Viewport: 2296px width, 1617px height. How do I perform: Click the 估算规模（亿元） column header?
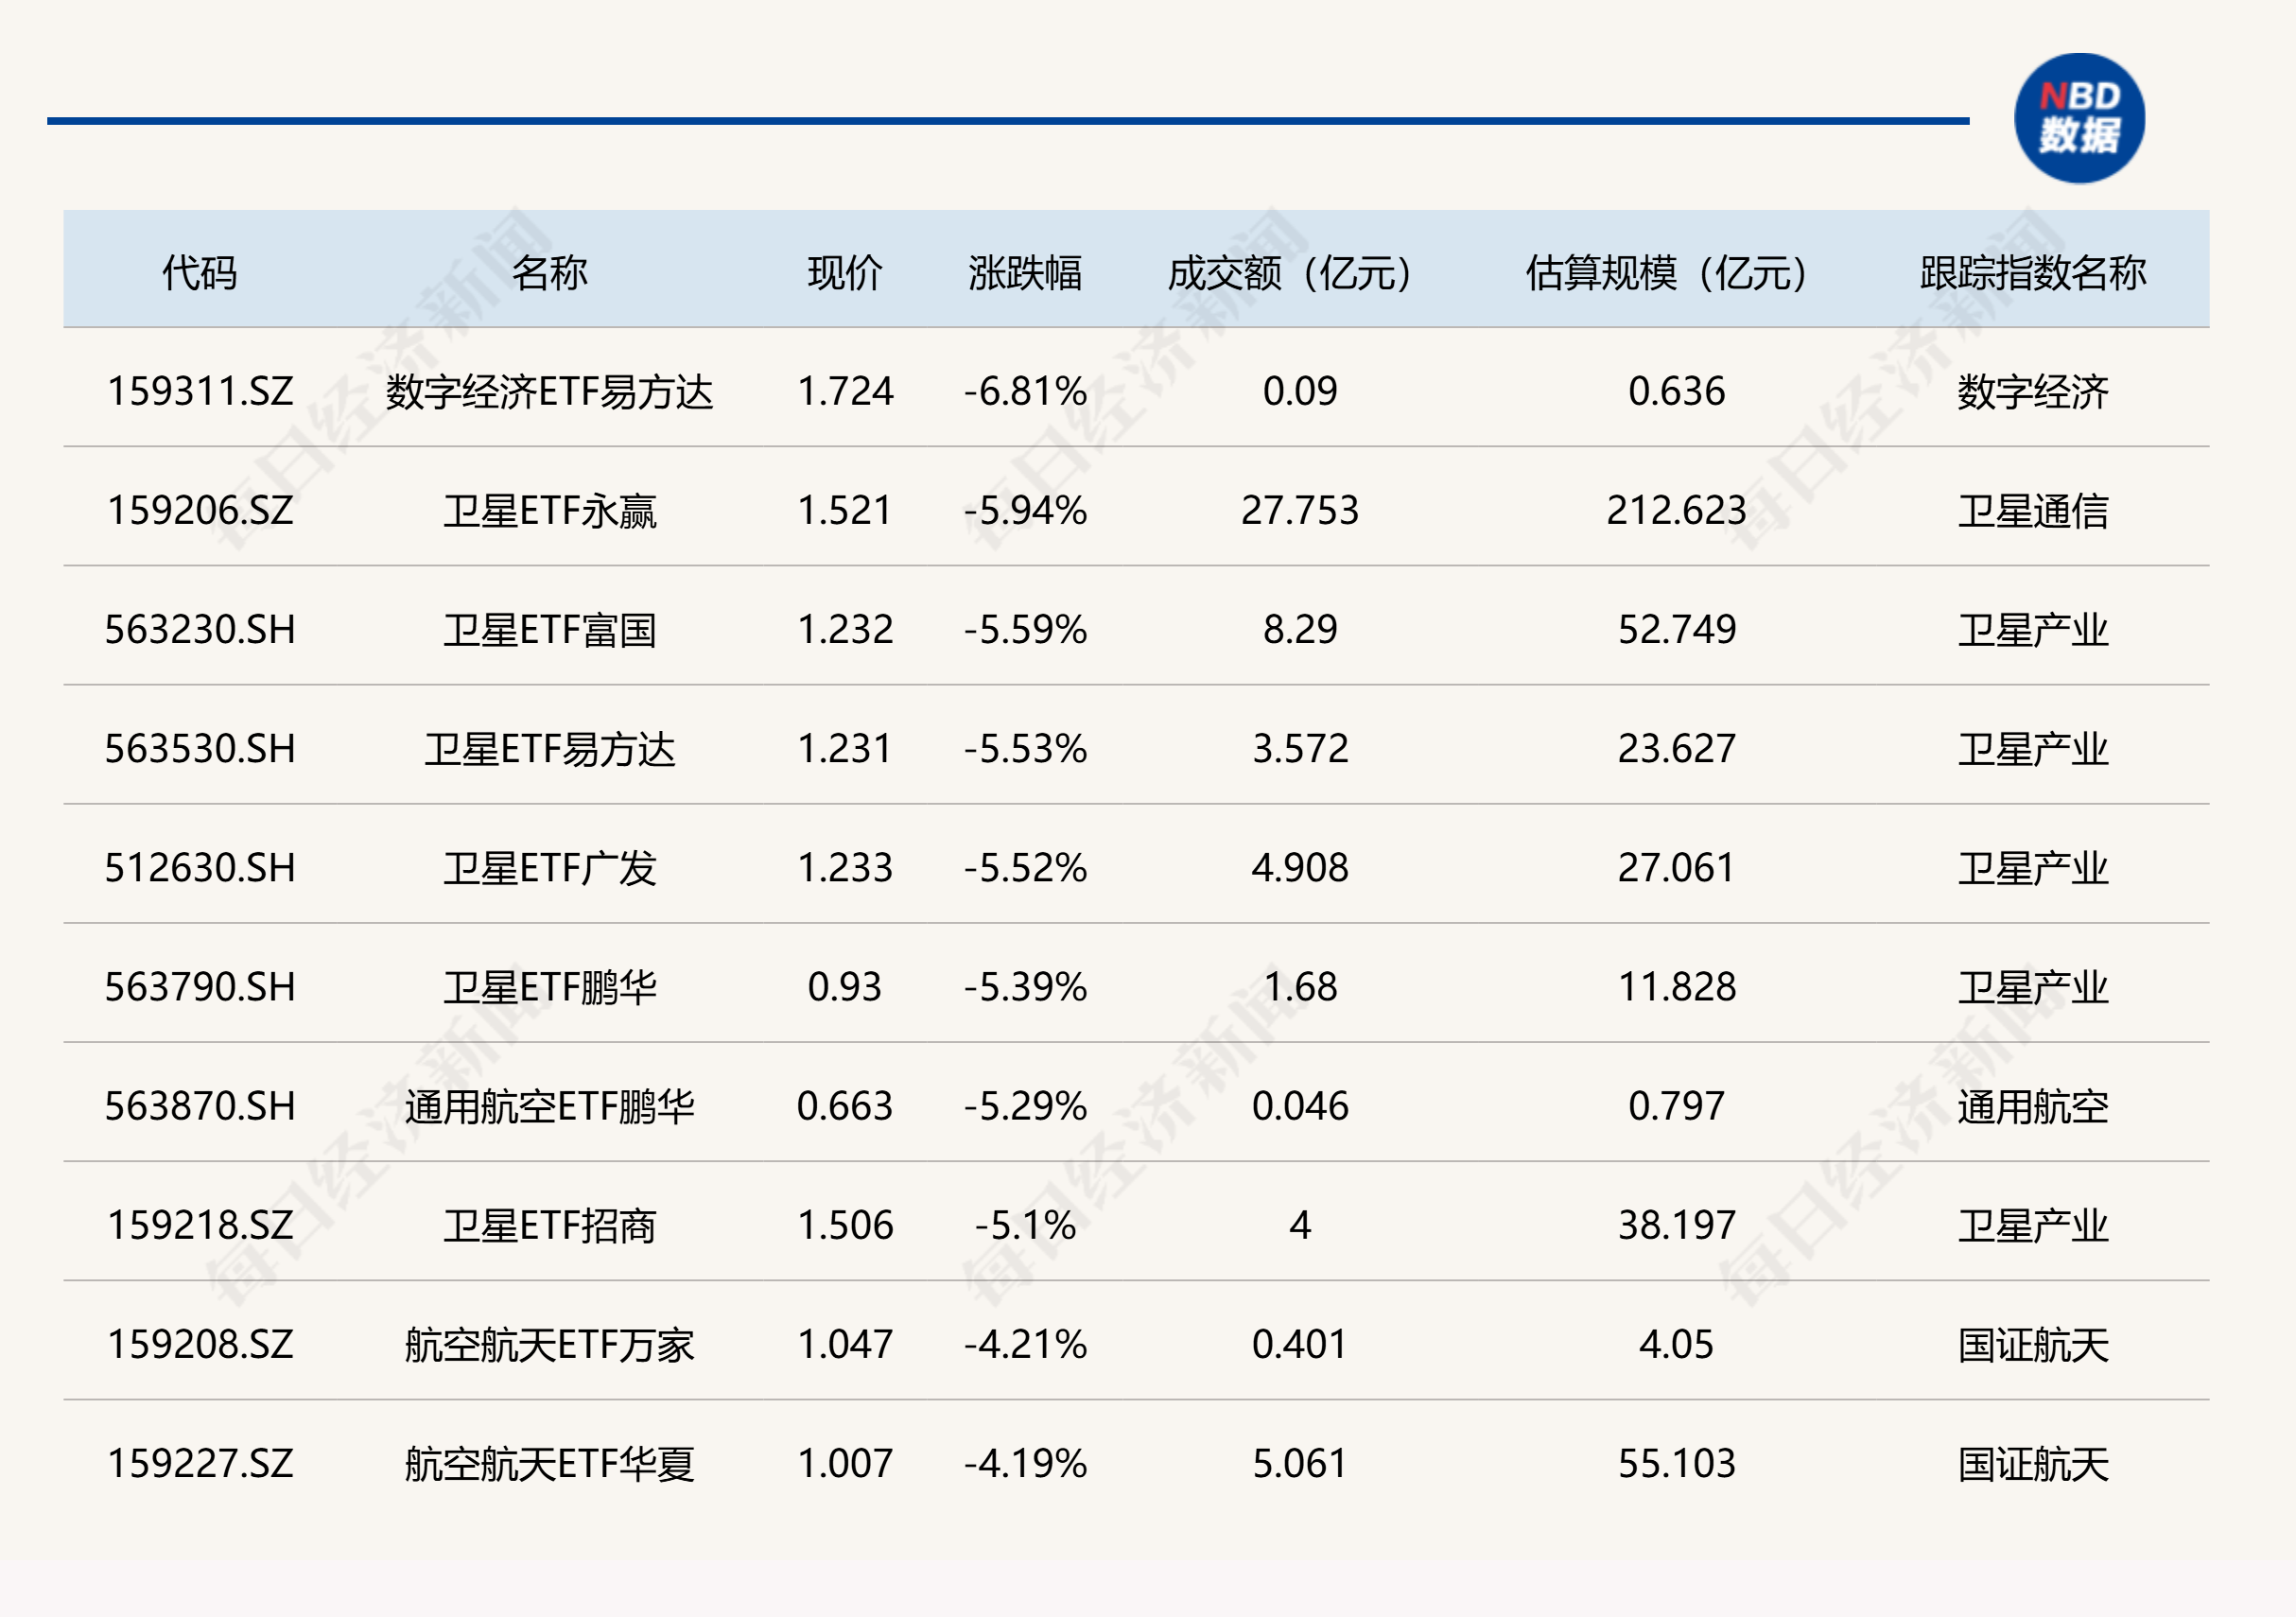1667,272
